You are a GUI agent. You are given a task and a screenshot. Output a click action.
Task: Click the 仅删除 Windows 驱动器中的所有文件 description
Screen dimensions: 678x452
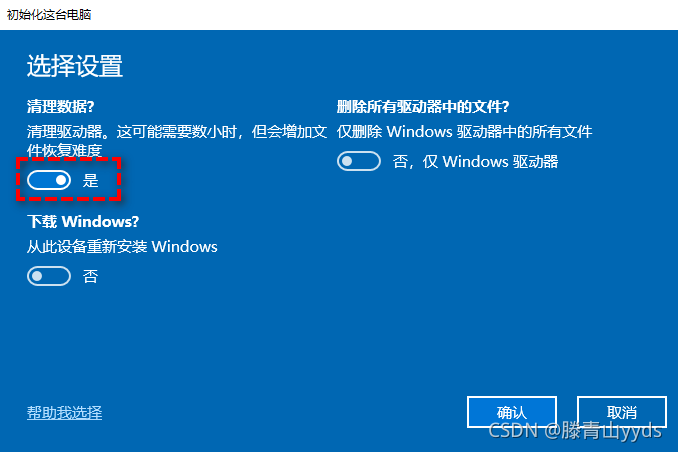(x=464, y=131)
